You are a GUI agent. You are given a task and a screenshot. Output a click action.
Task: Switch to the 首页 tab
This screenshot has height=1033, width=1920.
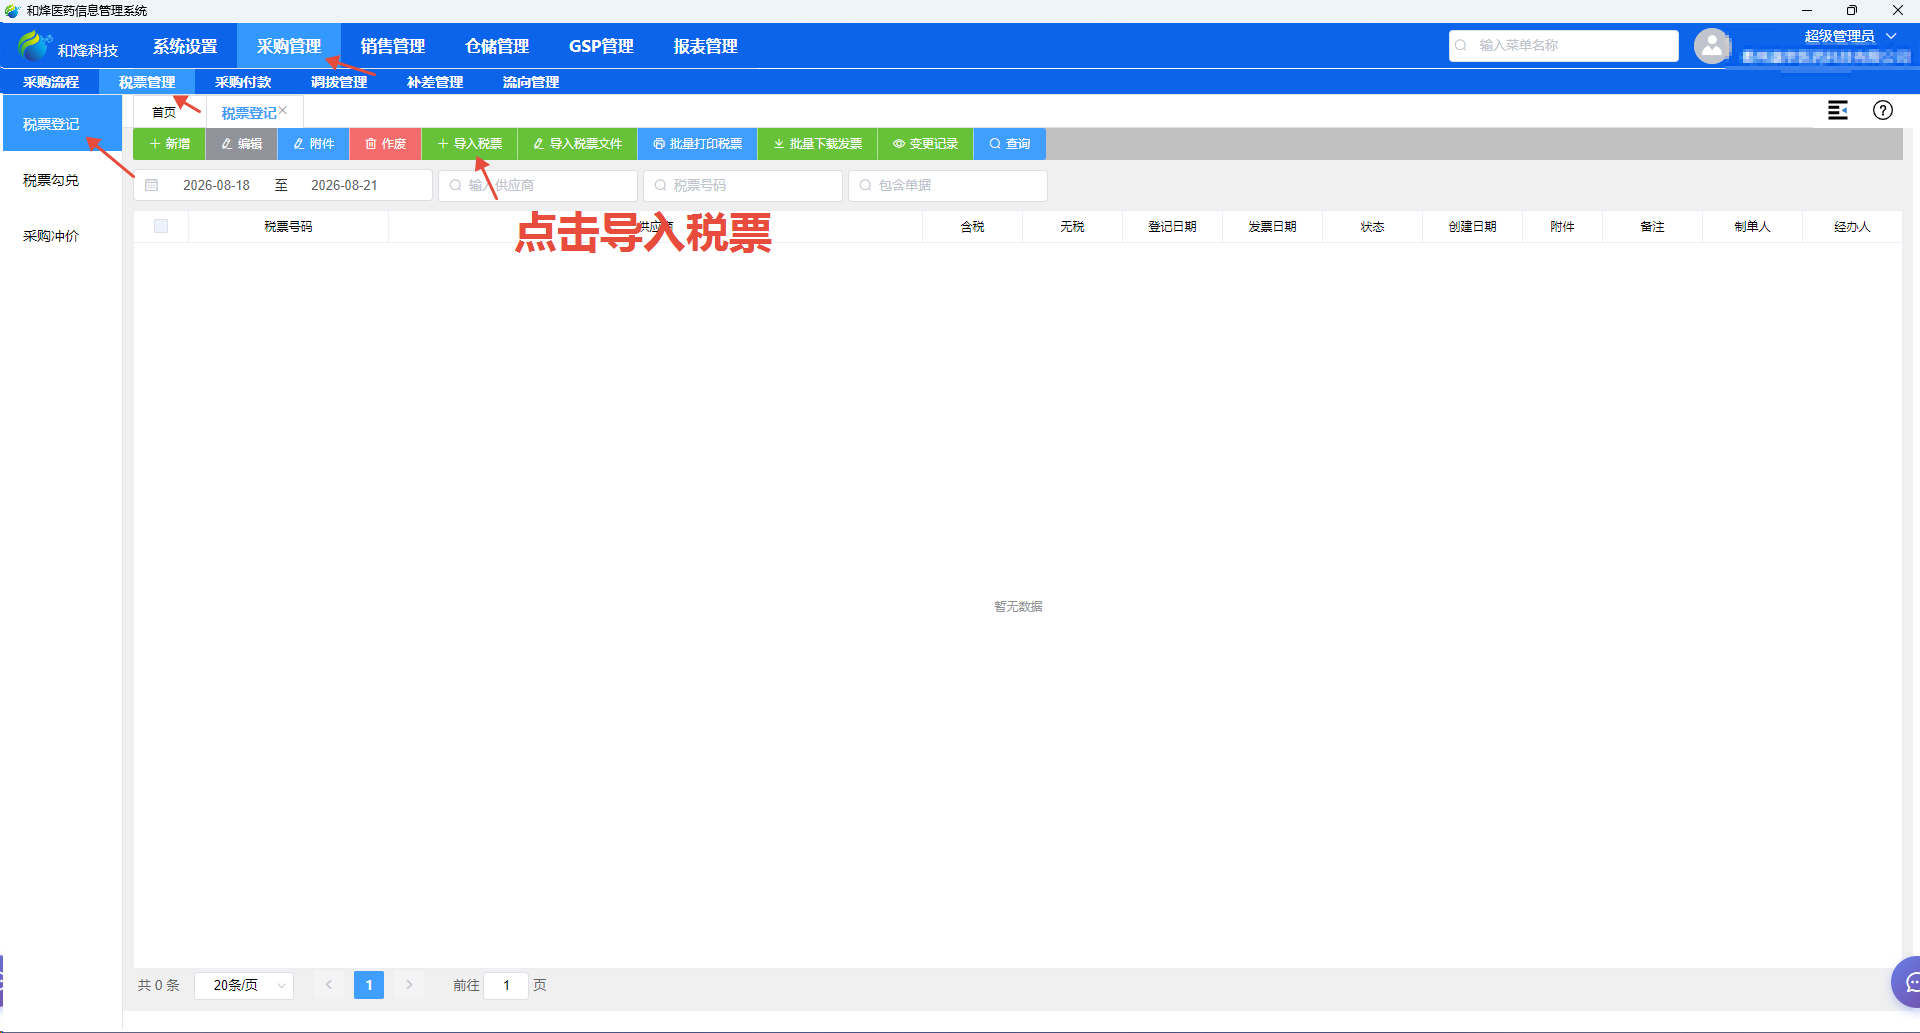pos(164,112)
